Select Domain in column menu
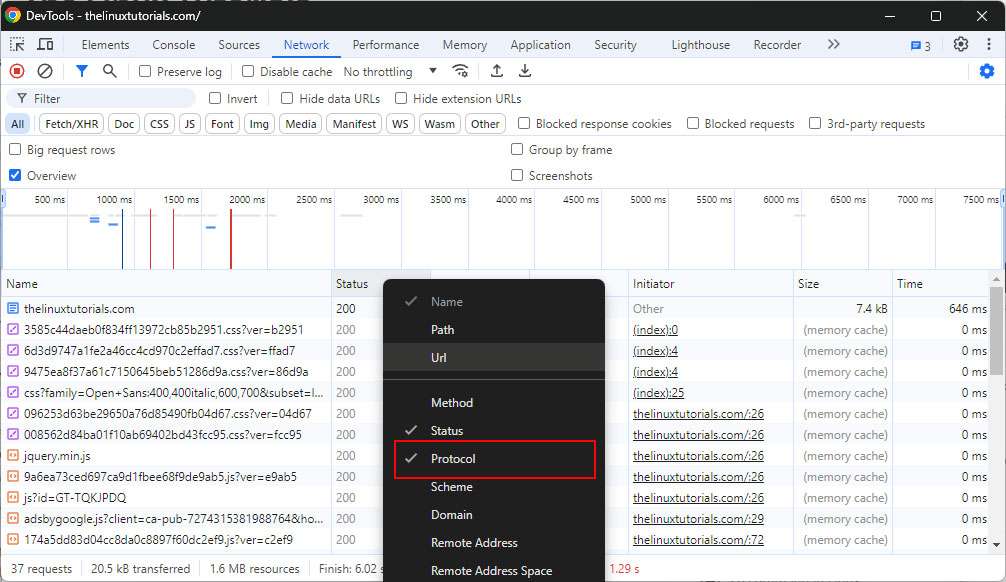Viewport: 1006px width, 582px height. pos(495,515)
